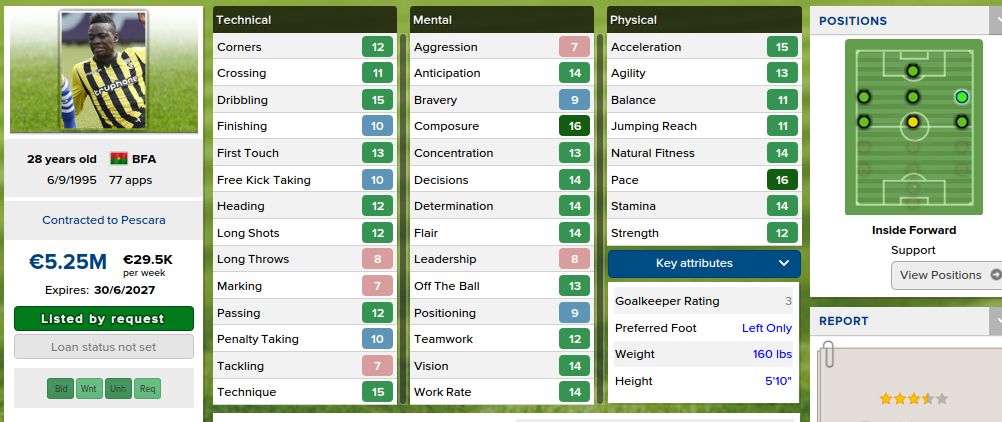Click the Technical attributes header
Image resolution: width=1002 pixels, height=422 pixels.
[x=305, y=20]
